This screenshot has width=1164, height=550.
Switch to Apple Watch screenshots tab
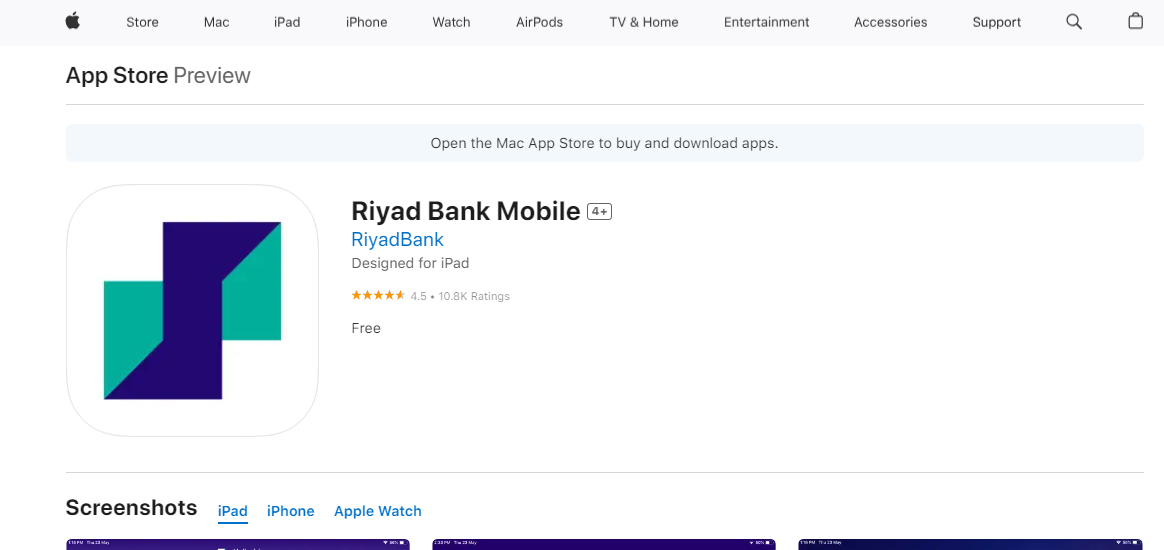click(378, 511)
